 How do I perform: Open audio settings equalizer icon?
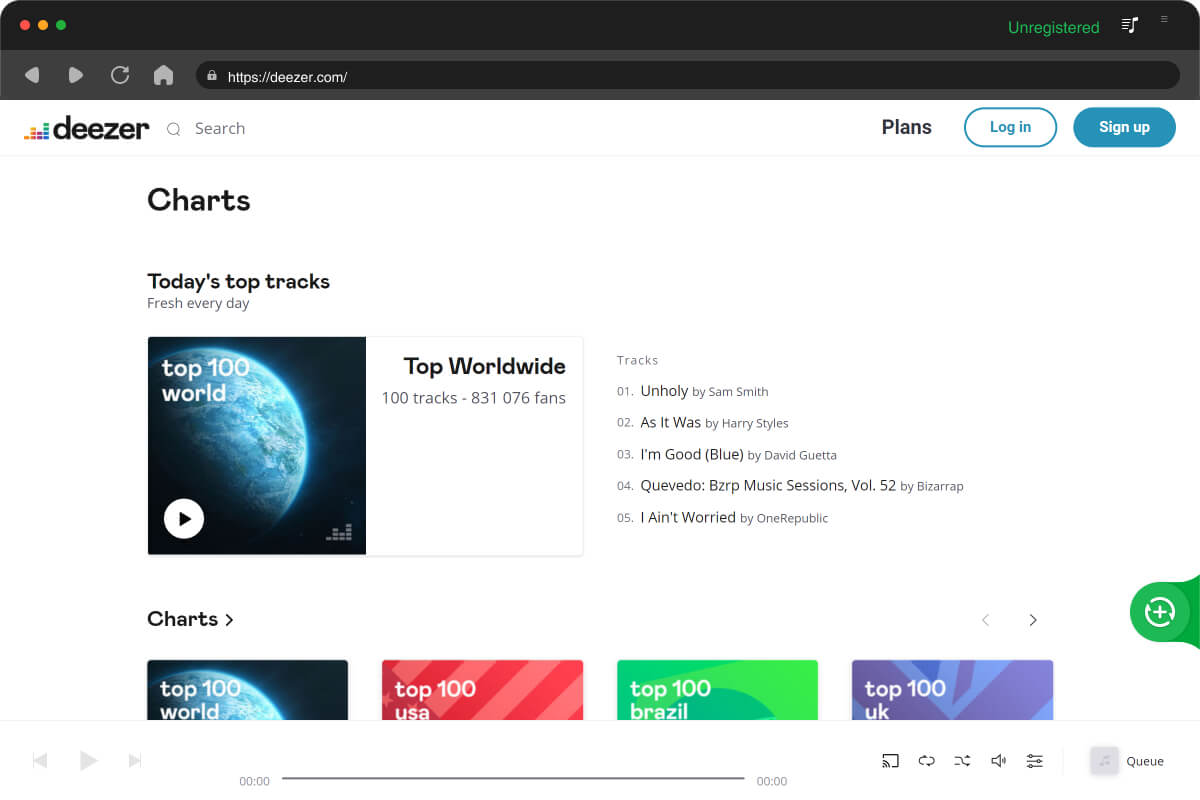pos(1034,760)
